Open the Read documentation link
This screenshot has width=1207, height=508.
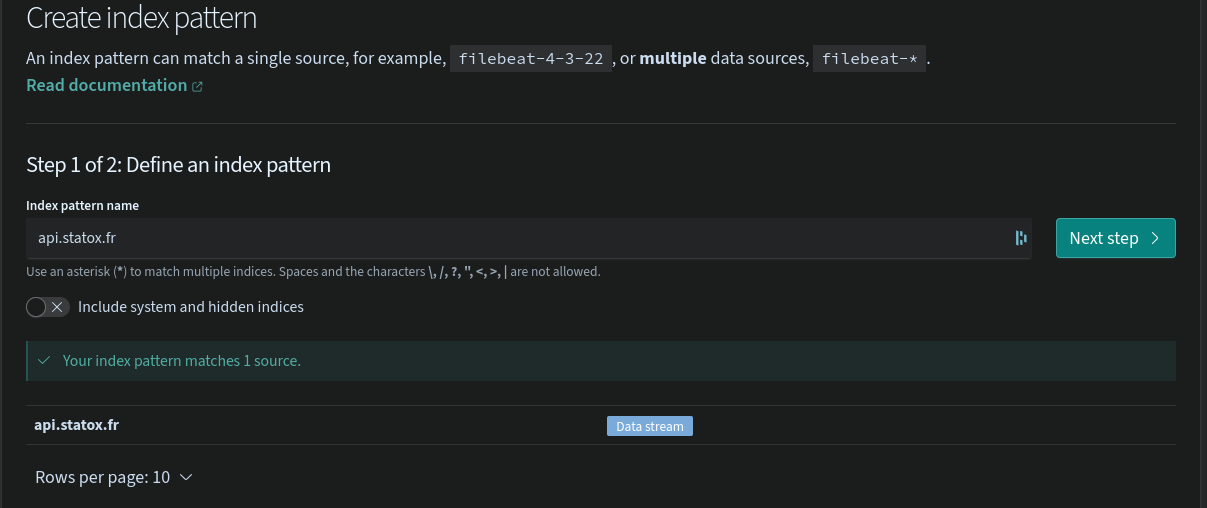106,85
